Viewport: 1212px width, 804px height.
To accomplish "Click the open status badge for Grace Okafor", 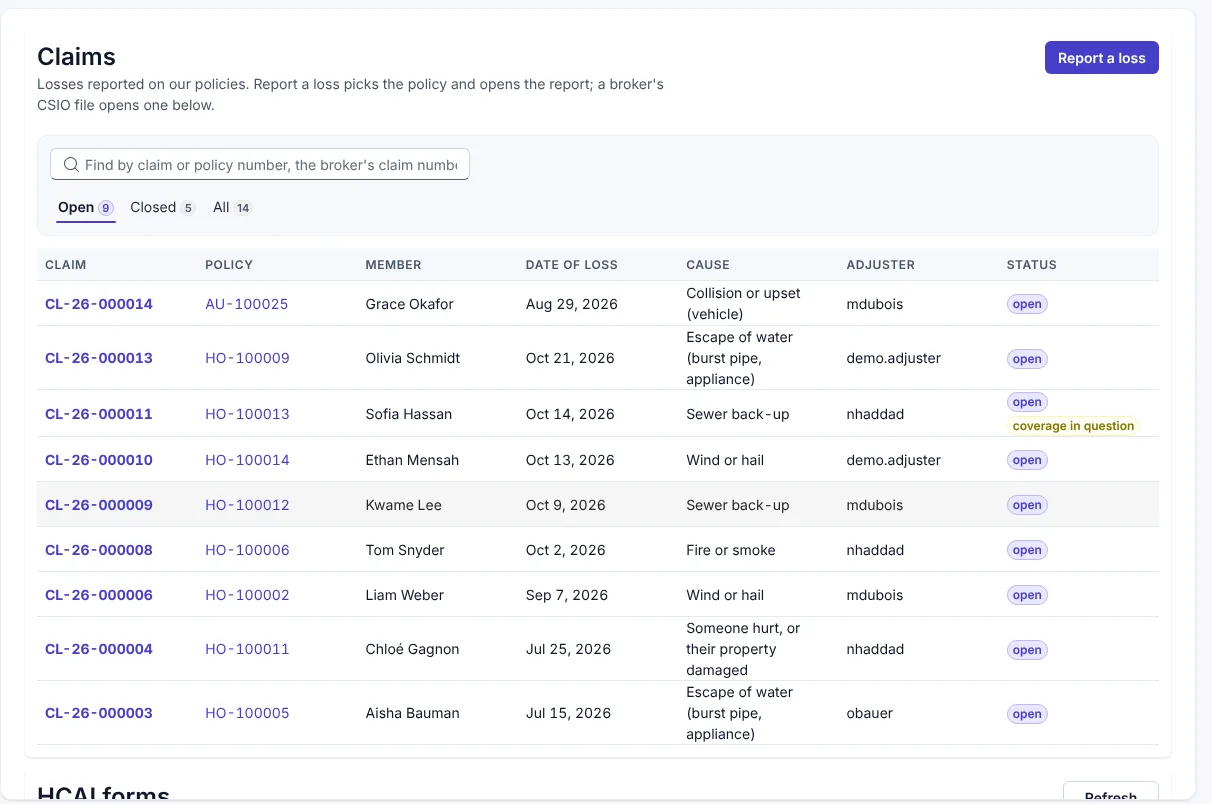I will coord(1027,304).
